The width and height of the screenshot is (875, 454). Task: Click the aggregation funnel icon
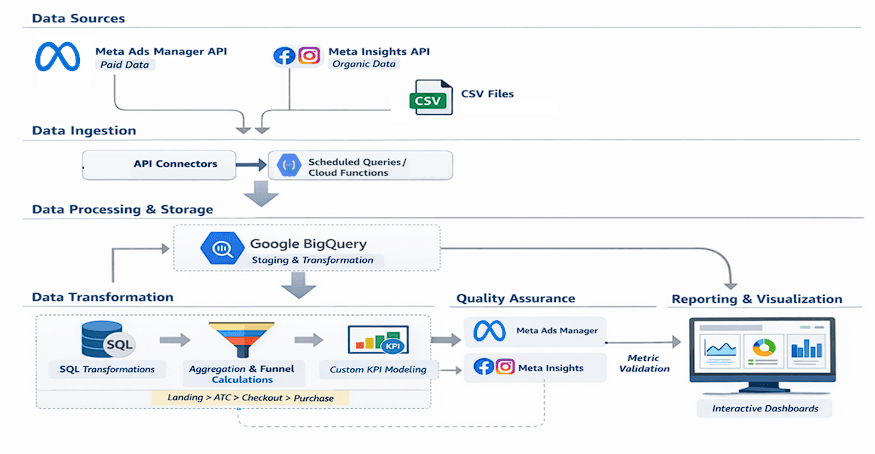click(240, 339)
